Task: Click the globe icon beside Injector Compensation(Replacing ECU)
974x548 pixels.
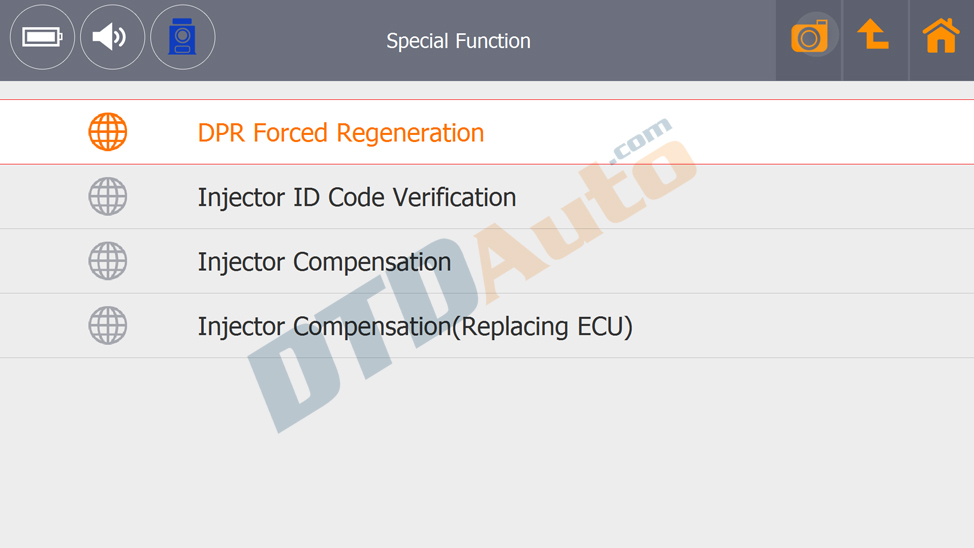Action: (108, 326)
